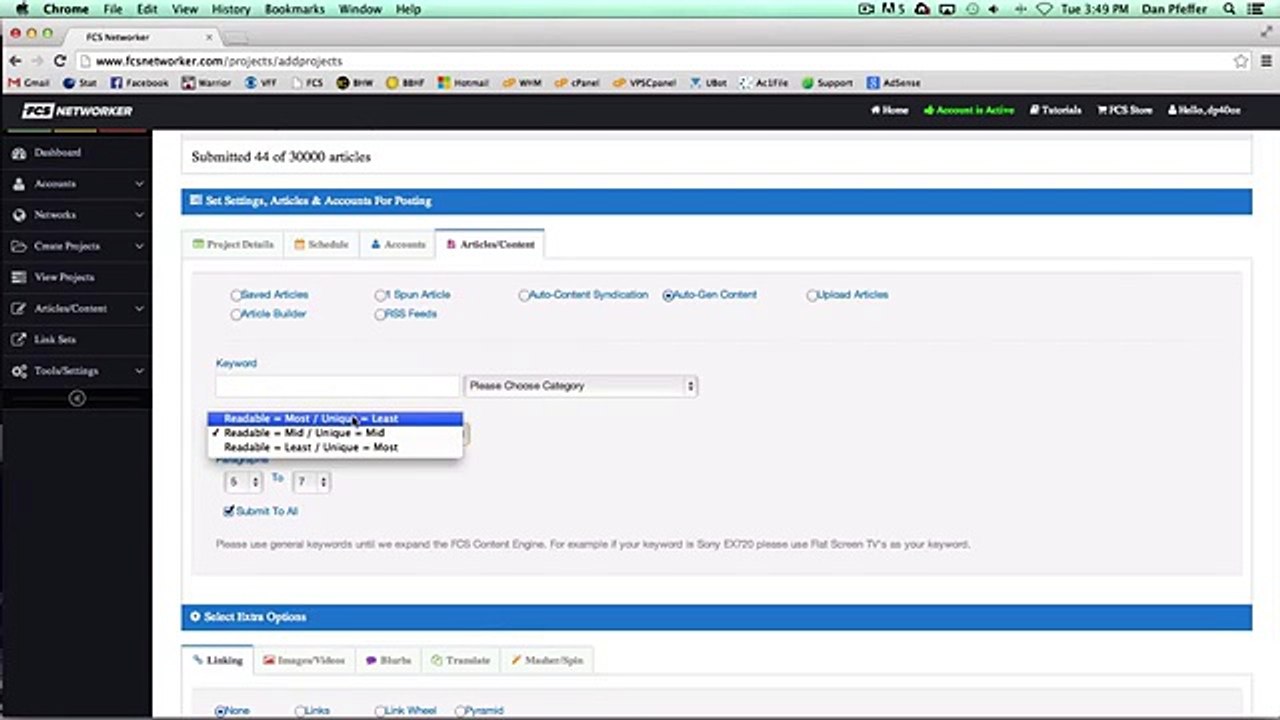Select the 1 Spun Article option

(380, 295)
